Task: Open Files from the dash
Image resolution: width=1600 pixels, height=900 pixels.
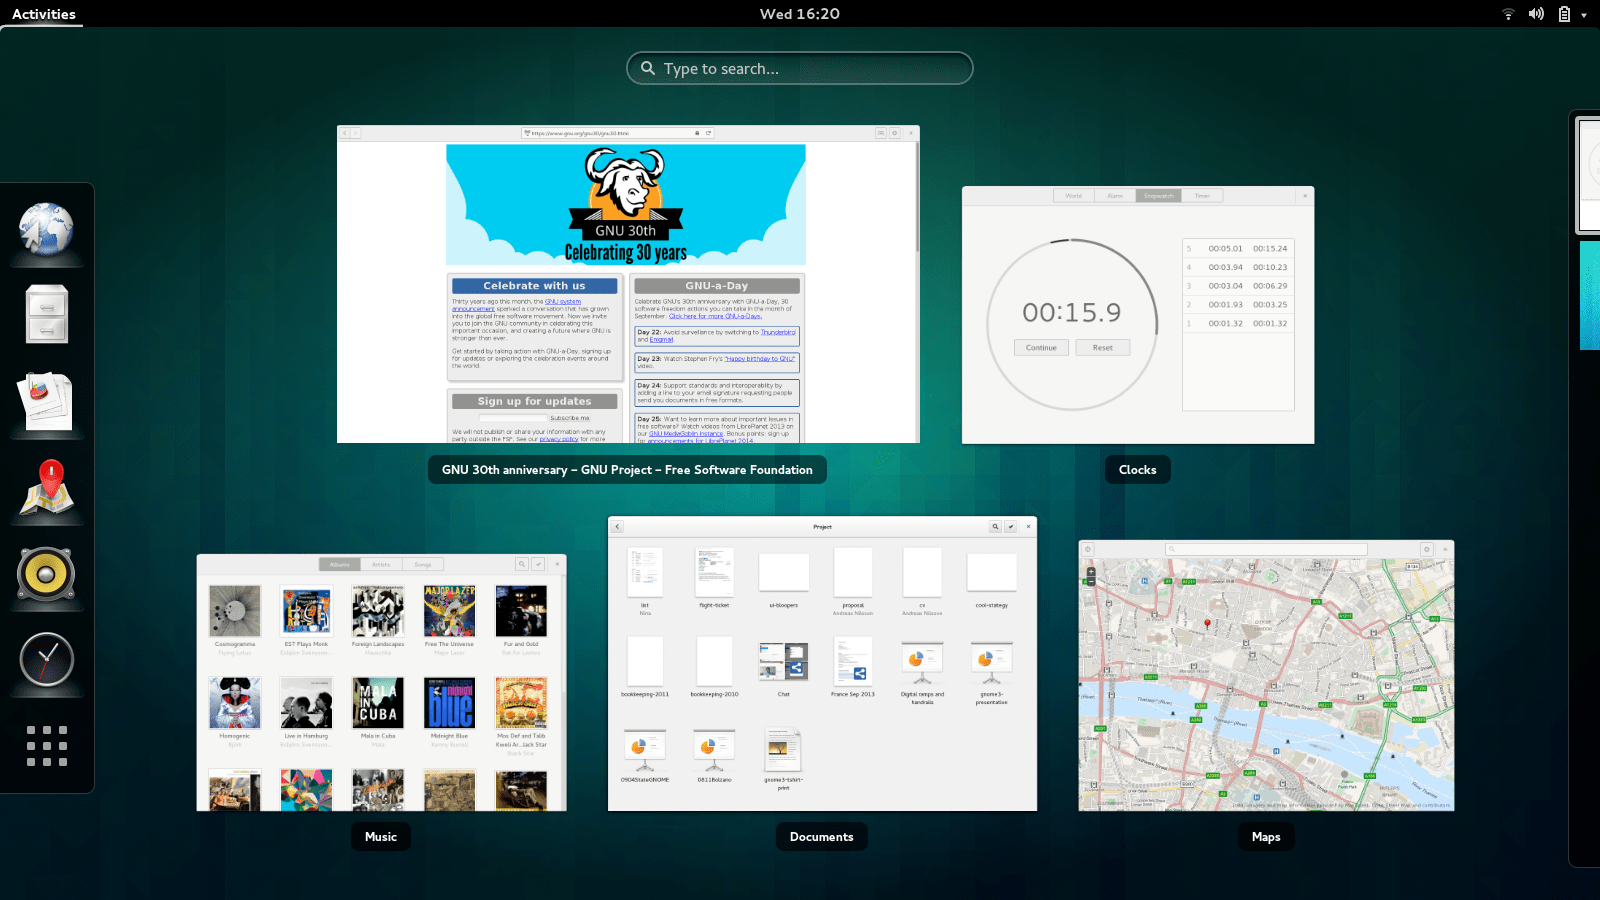Action: pos(46,313)
